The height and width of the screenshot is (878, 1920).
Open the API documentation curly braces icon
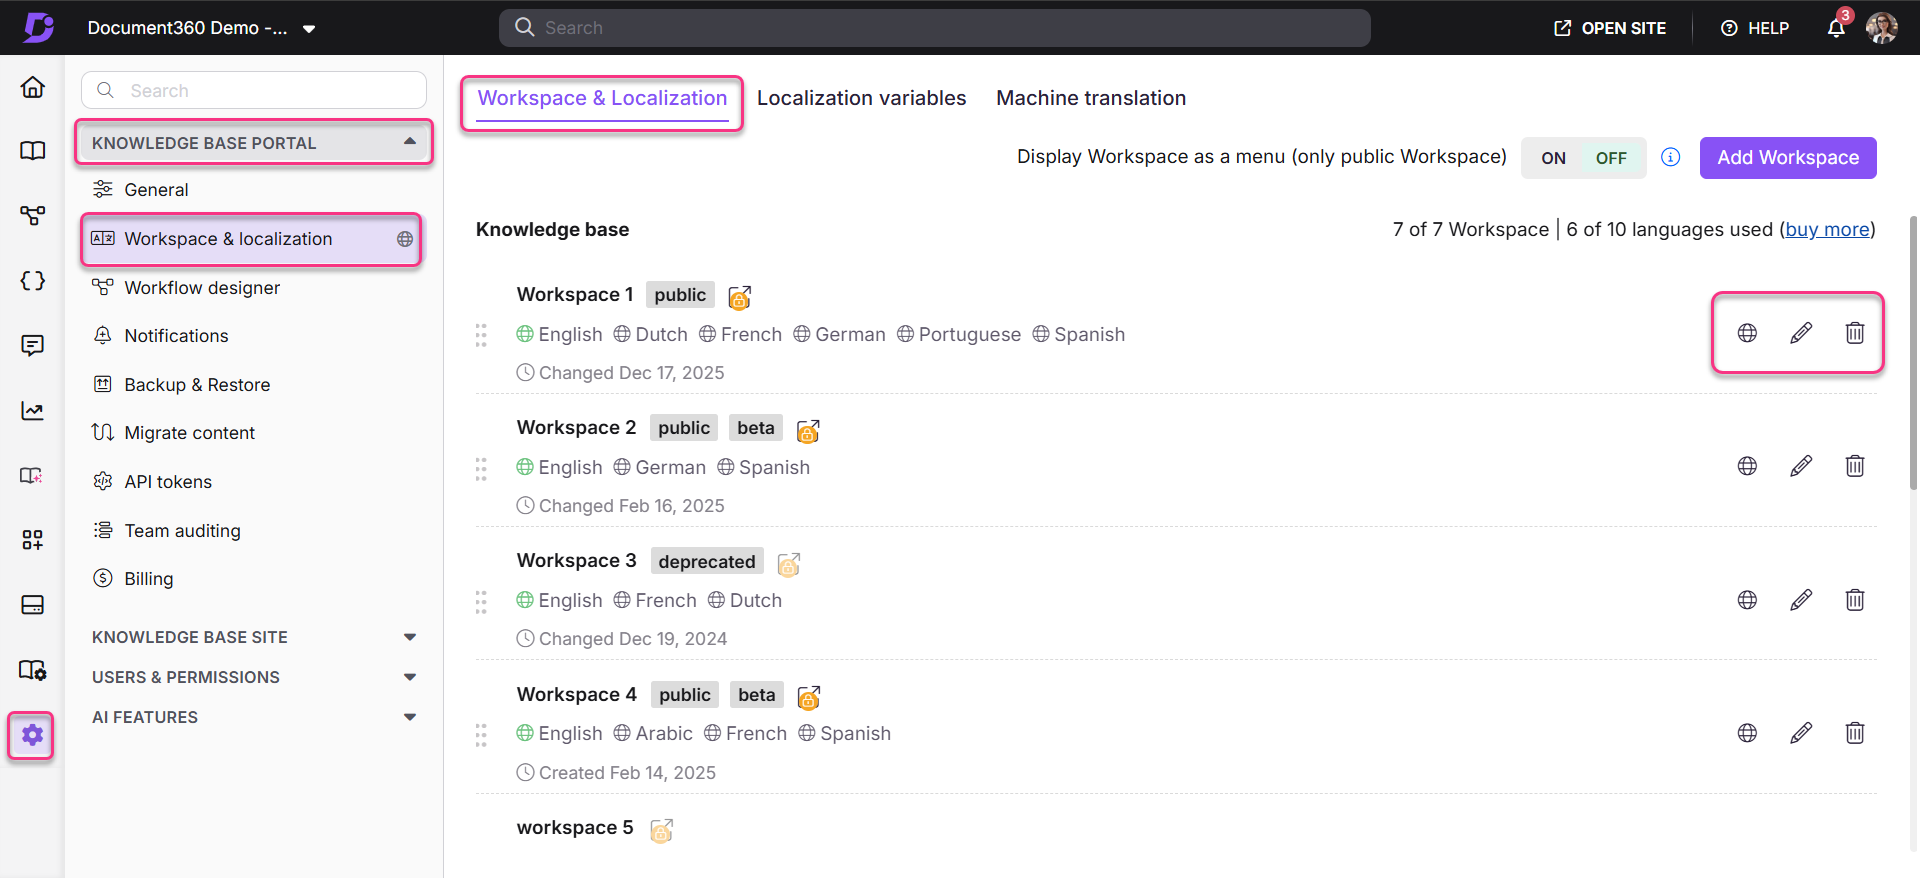coord(32,281)
